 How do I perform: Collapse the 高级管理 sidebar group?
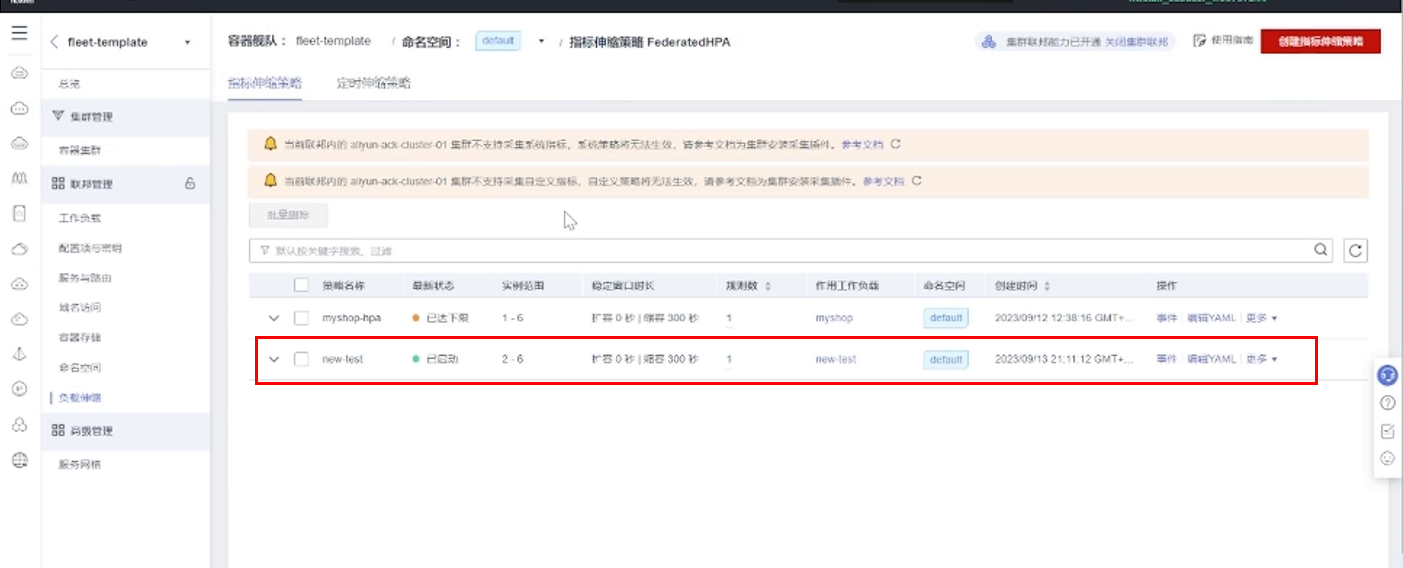point(126,431)
